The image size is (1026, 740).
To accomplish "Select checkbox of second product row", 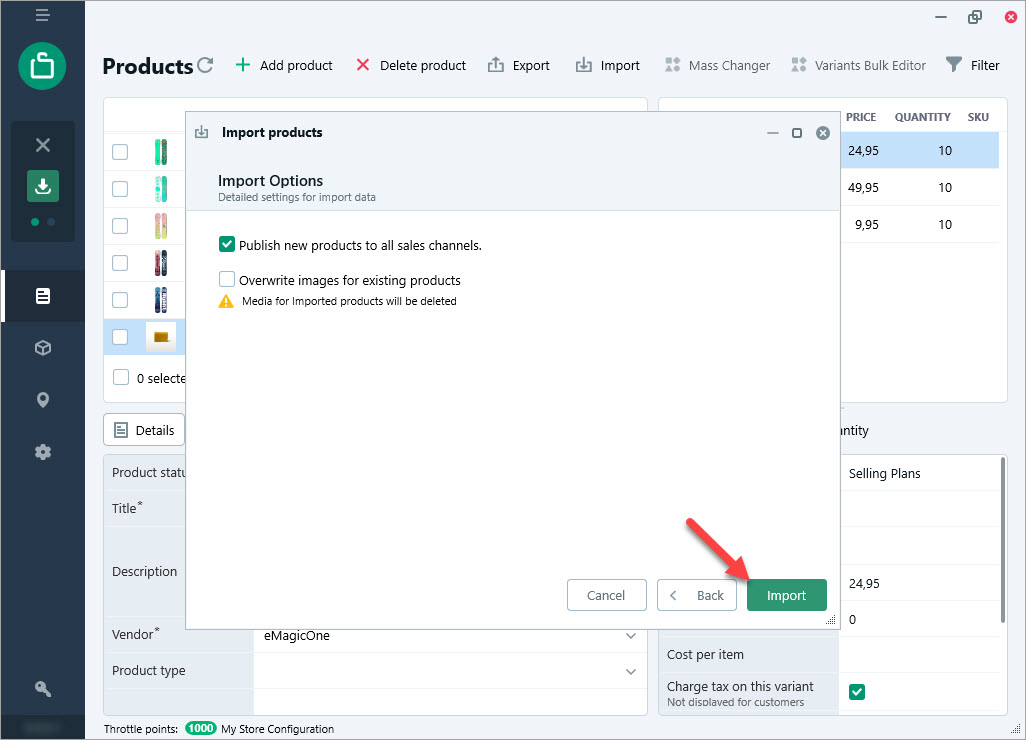I will (x=120, y=188).
